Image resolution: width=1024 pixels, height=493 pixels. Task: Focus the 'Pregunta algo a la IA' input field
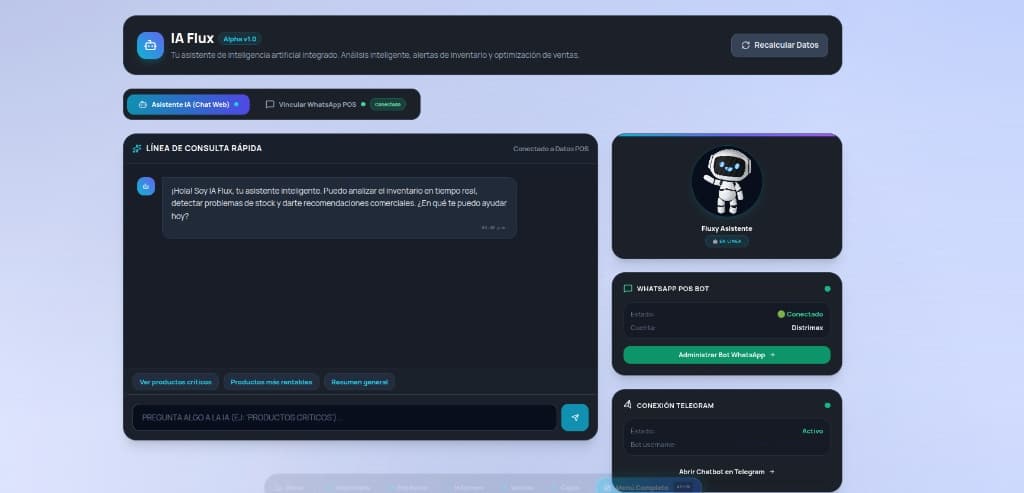click(x=344, y=417)
